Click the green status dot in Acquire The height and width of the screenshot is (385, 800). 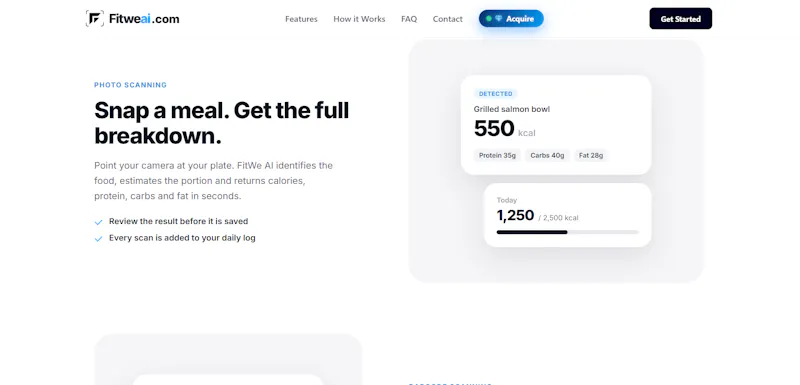click(489, 19)
